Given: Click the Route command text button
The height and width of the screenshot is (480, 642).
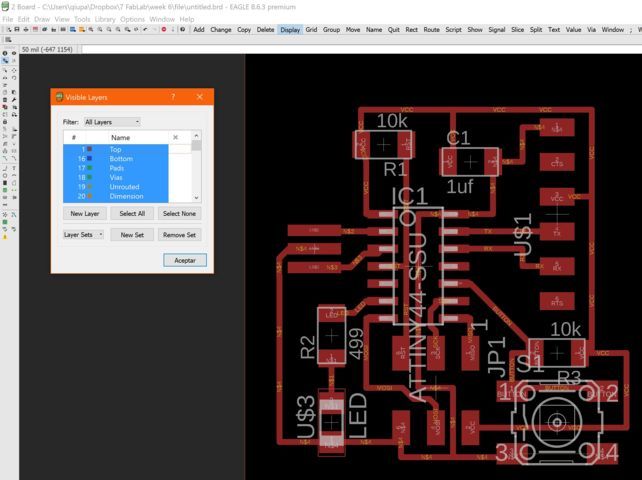Looking at the screenshot, I should pos(431,29).
